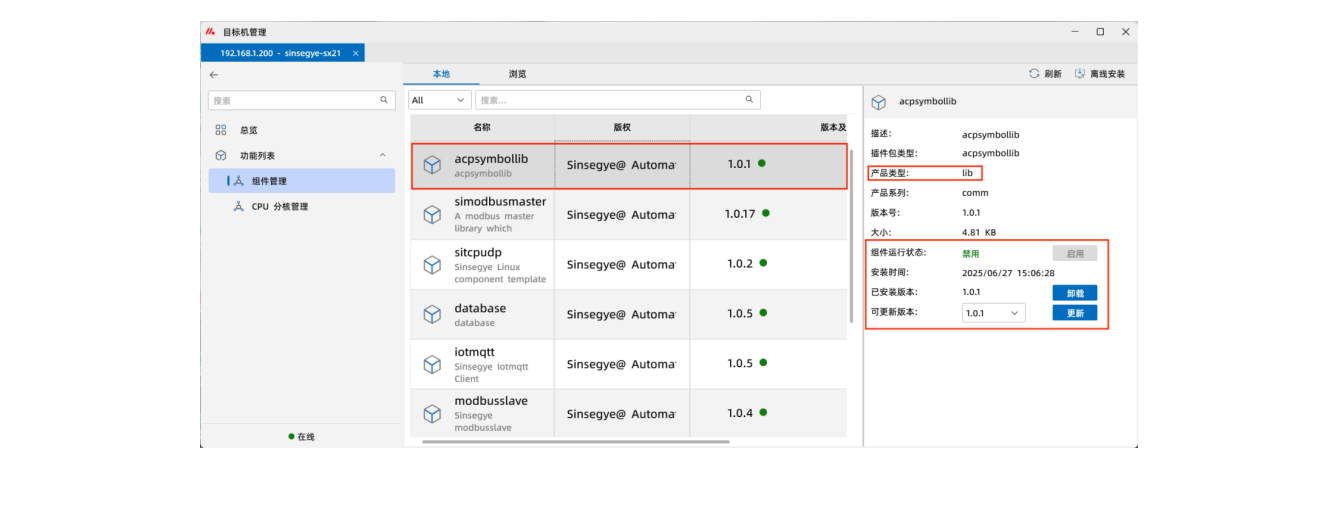This screenshot has width=1342, height=510.
Task: Collapse the function list (功能列表) section
Action: click(382, 155)
